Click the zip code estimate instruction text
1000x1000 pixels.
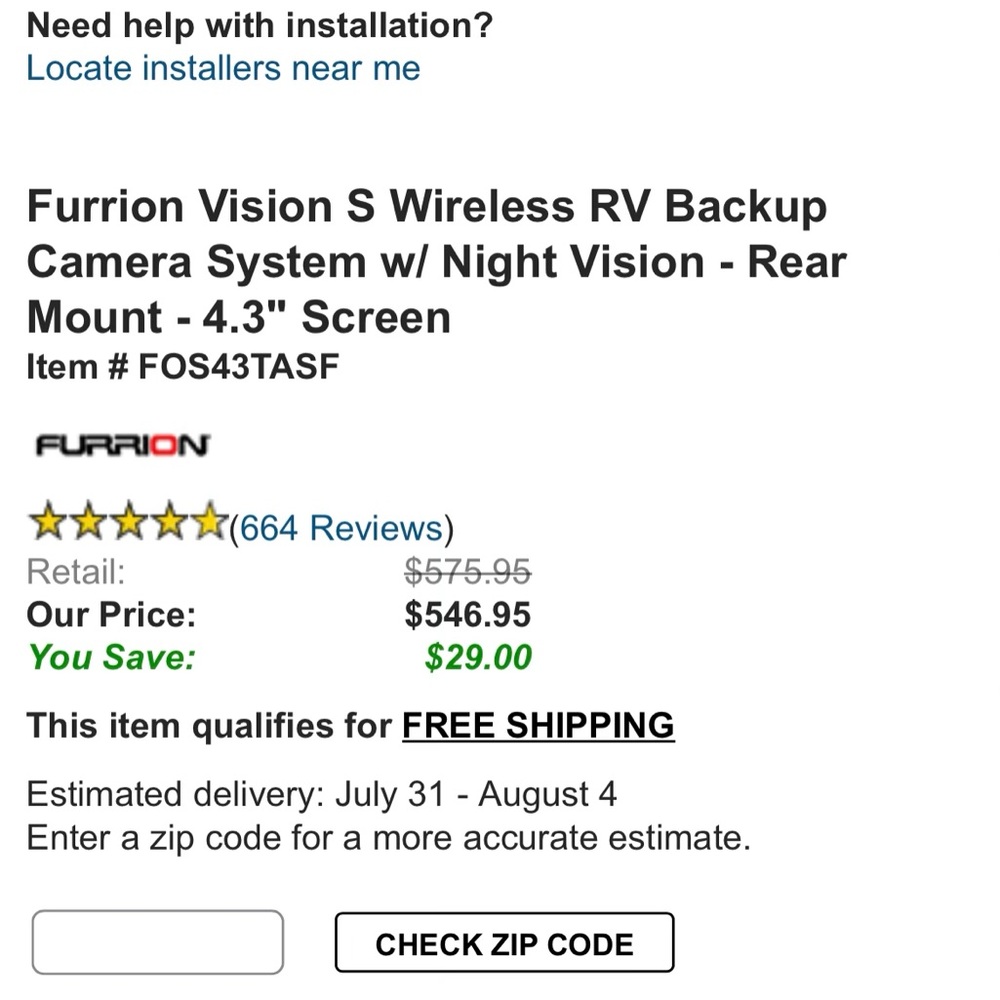click(x=388, y=838)
